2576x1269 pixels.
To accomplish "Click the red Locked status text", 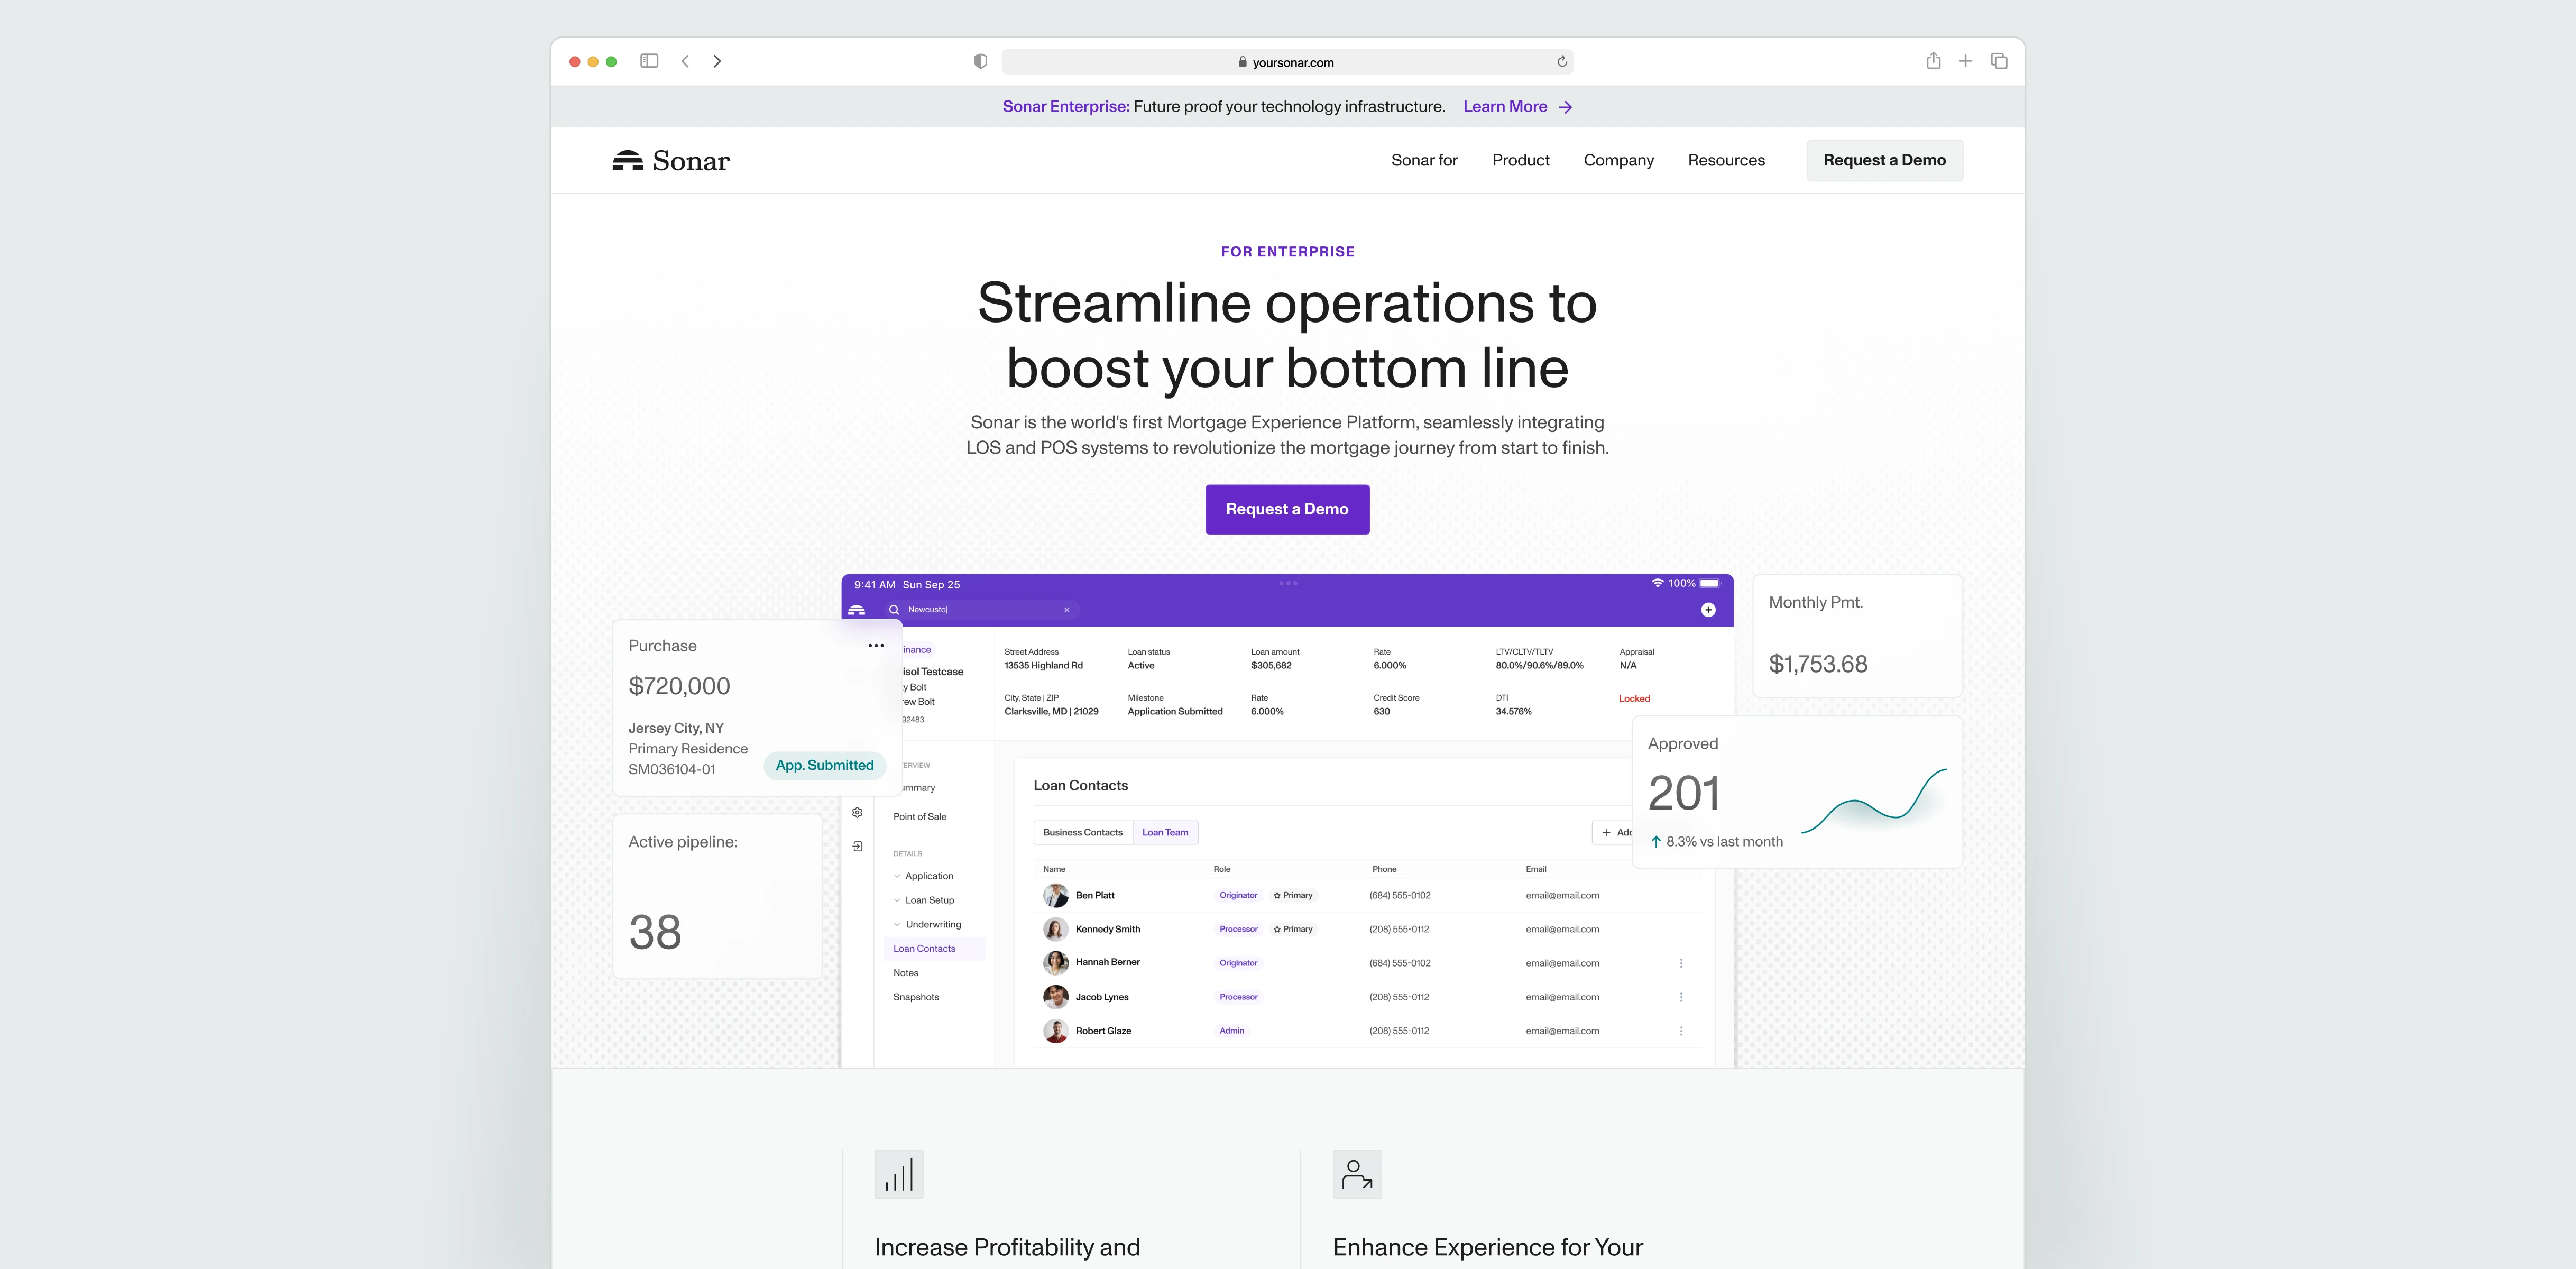I will 1634,699.
